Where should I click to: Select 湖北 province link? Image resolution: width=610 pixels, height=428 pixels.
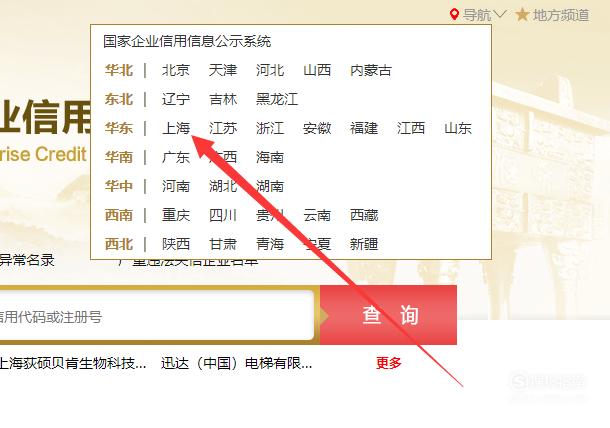tap(223, 186)
